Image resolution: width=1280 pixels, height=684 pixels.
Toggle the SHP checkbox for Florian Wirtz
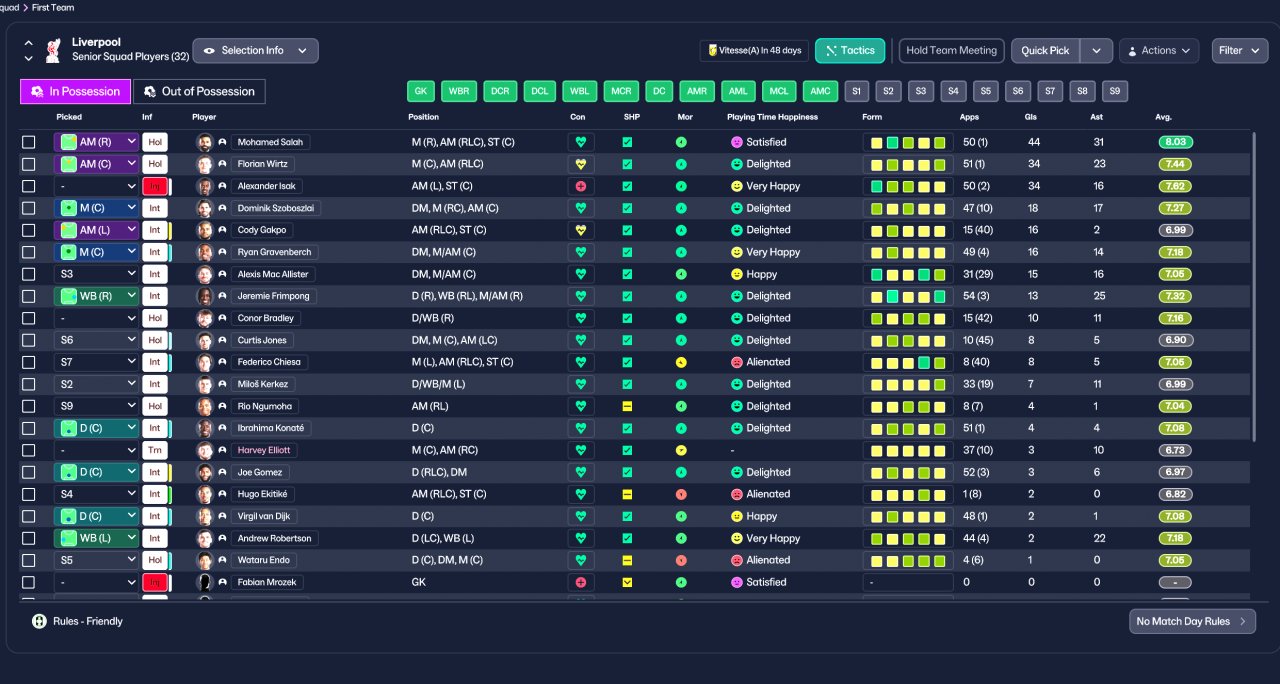pyautogui.click(x=627, y=164)
